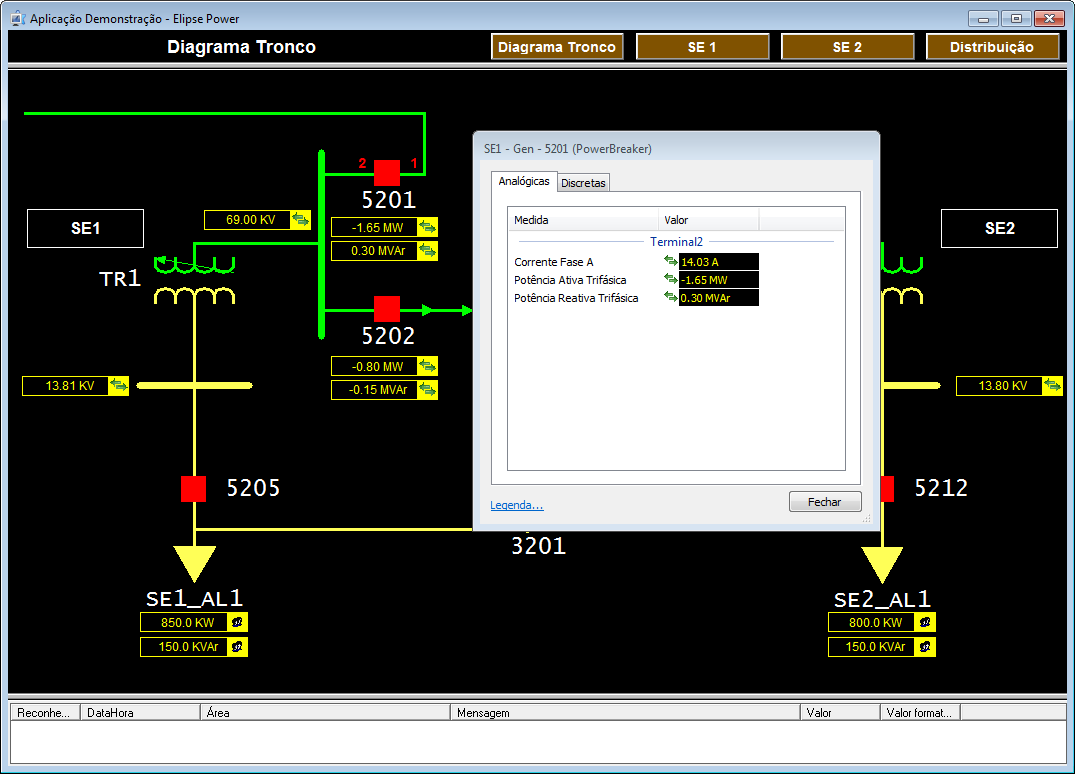
Task: Click the SE1_AL1 yellow load arrow
Action: 194,562
